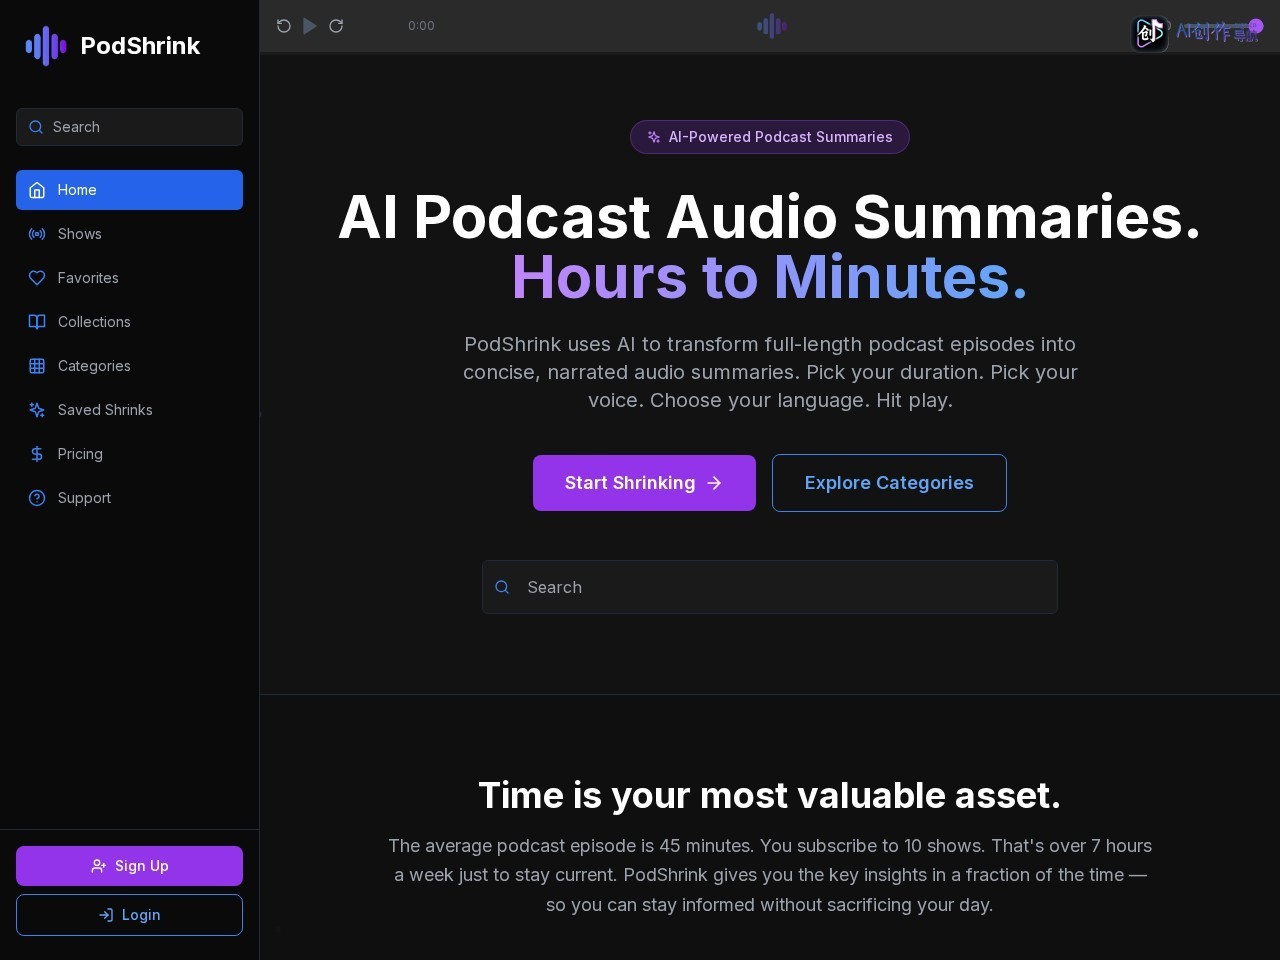Click the Collections book icon
The height and width of the screenshot is (960, 1280).
click(37, 322)
